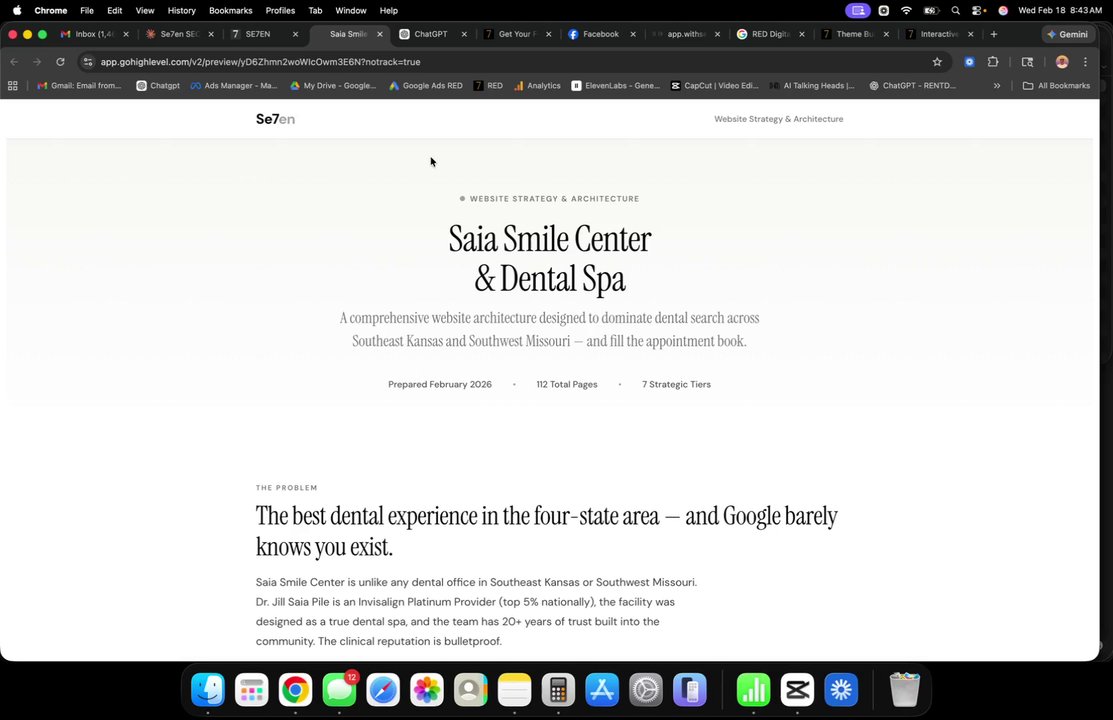Click the Gemini button in Chrome

click(x=1068, y=34)
